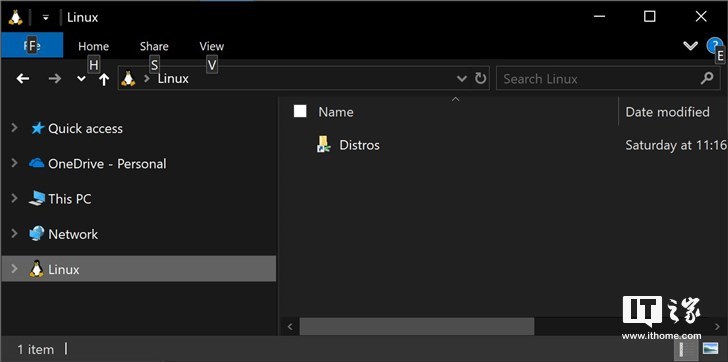The height and width of the screenshot is (362, 728).
Task: Open Help via the blue question icon
Action: [x=714, y=45]
